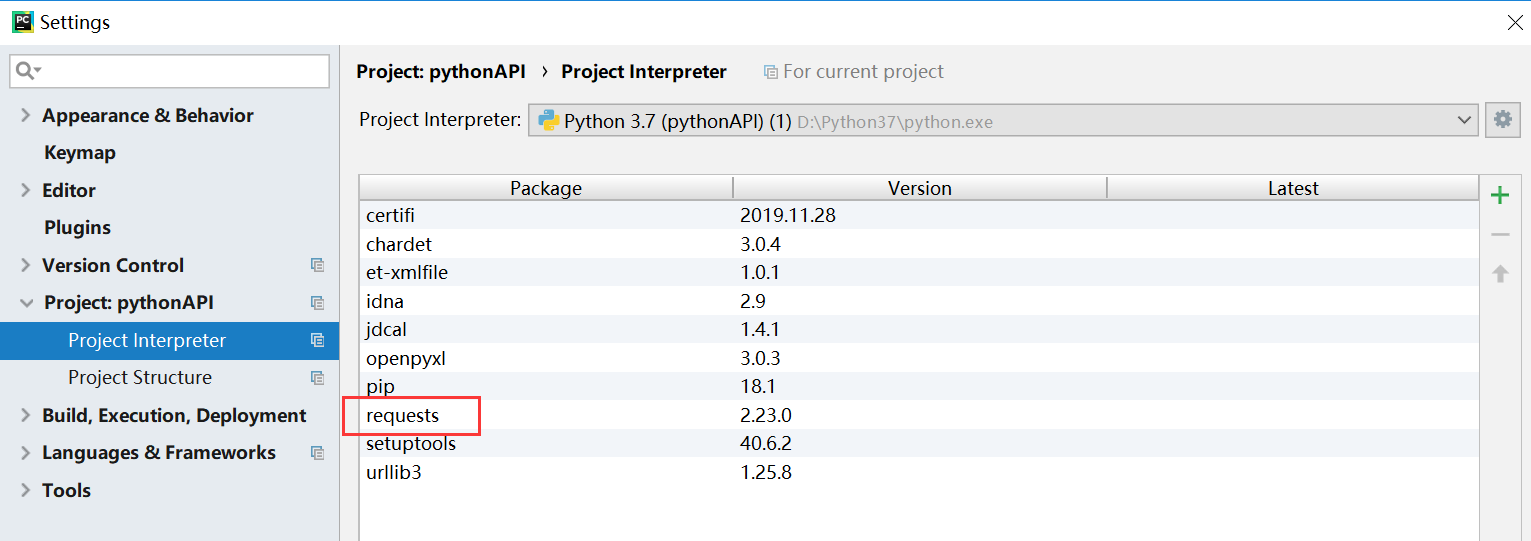Click the icon beside Languages & Frameworks

click(317, 453)
